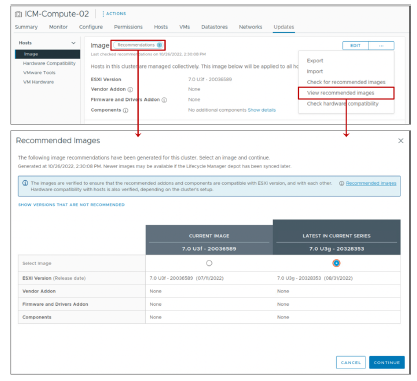Click the Firmware and Drivers Addon info icon
This screenshot has width=417, height=381.
[x=164, y=100]
